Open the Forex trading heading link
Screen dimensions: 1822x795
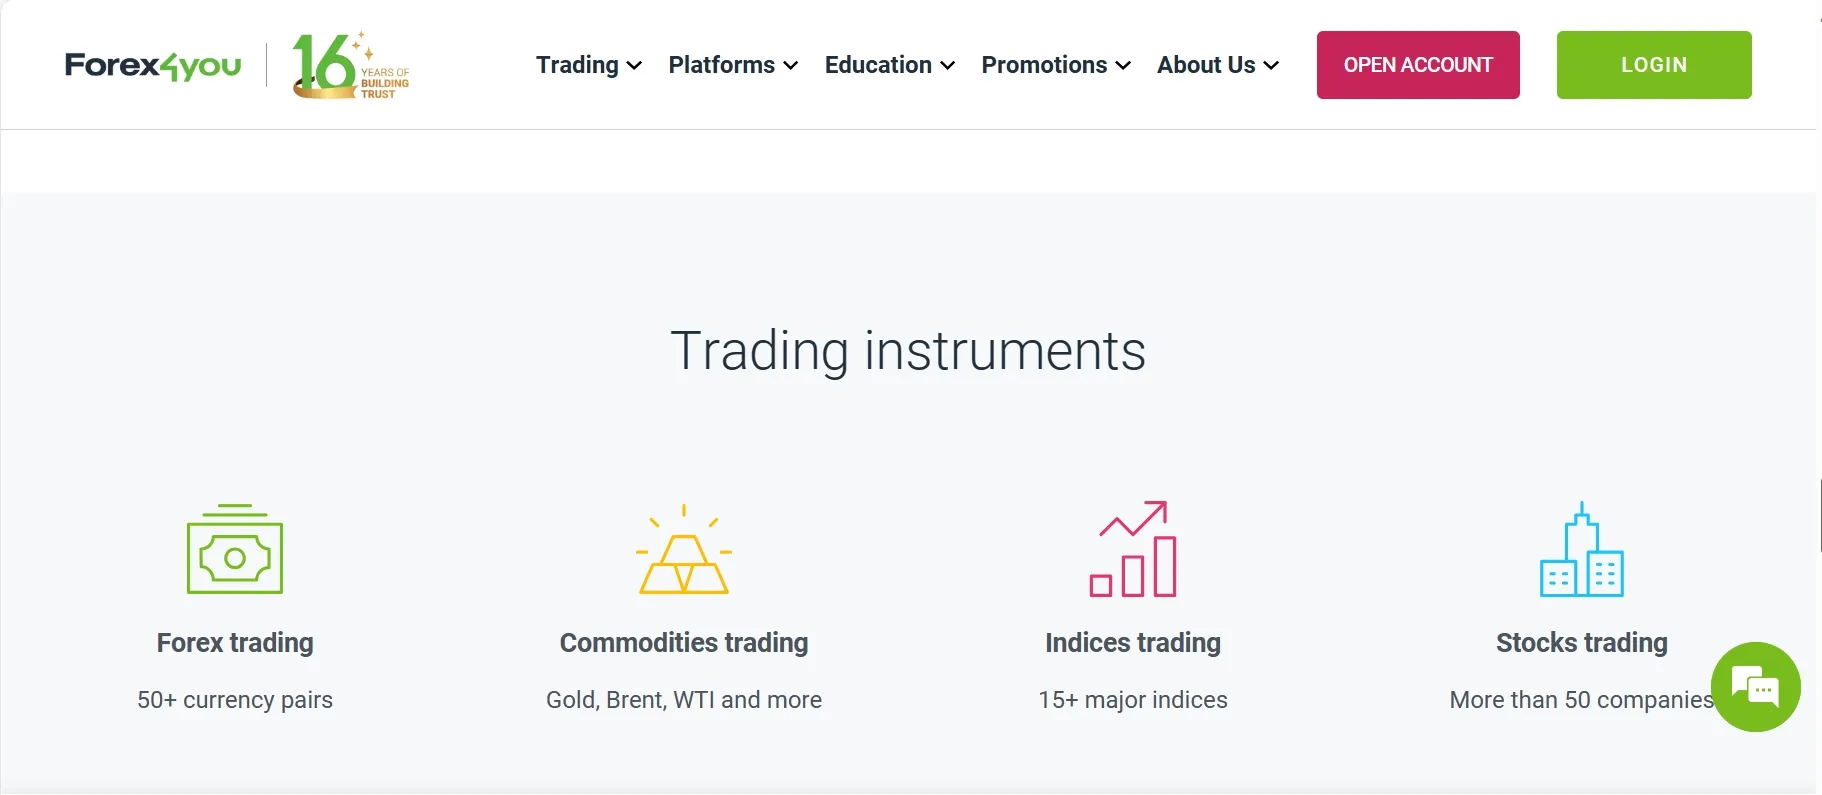(x=235, y=643)
